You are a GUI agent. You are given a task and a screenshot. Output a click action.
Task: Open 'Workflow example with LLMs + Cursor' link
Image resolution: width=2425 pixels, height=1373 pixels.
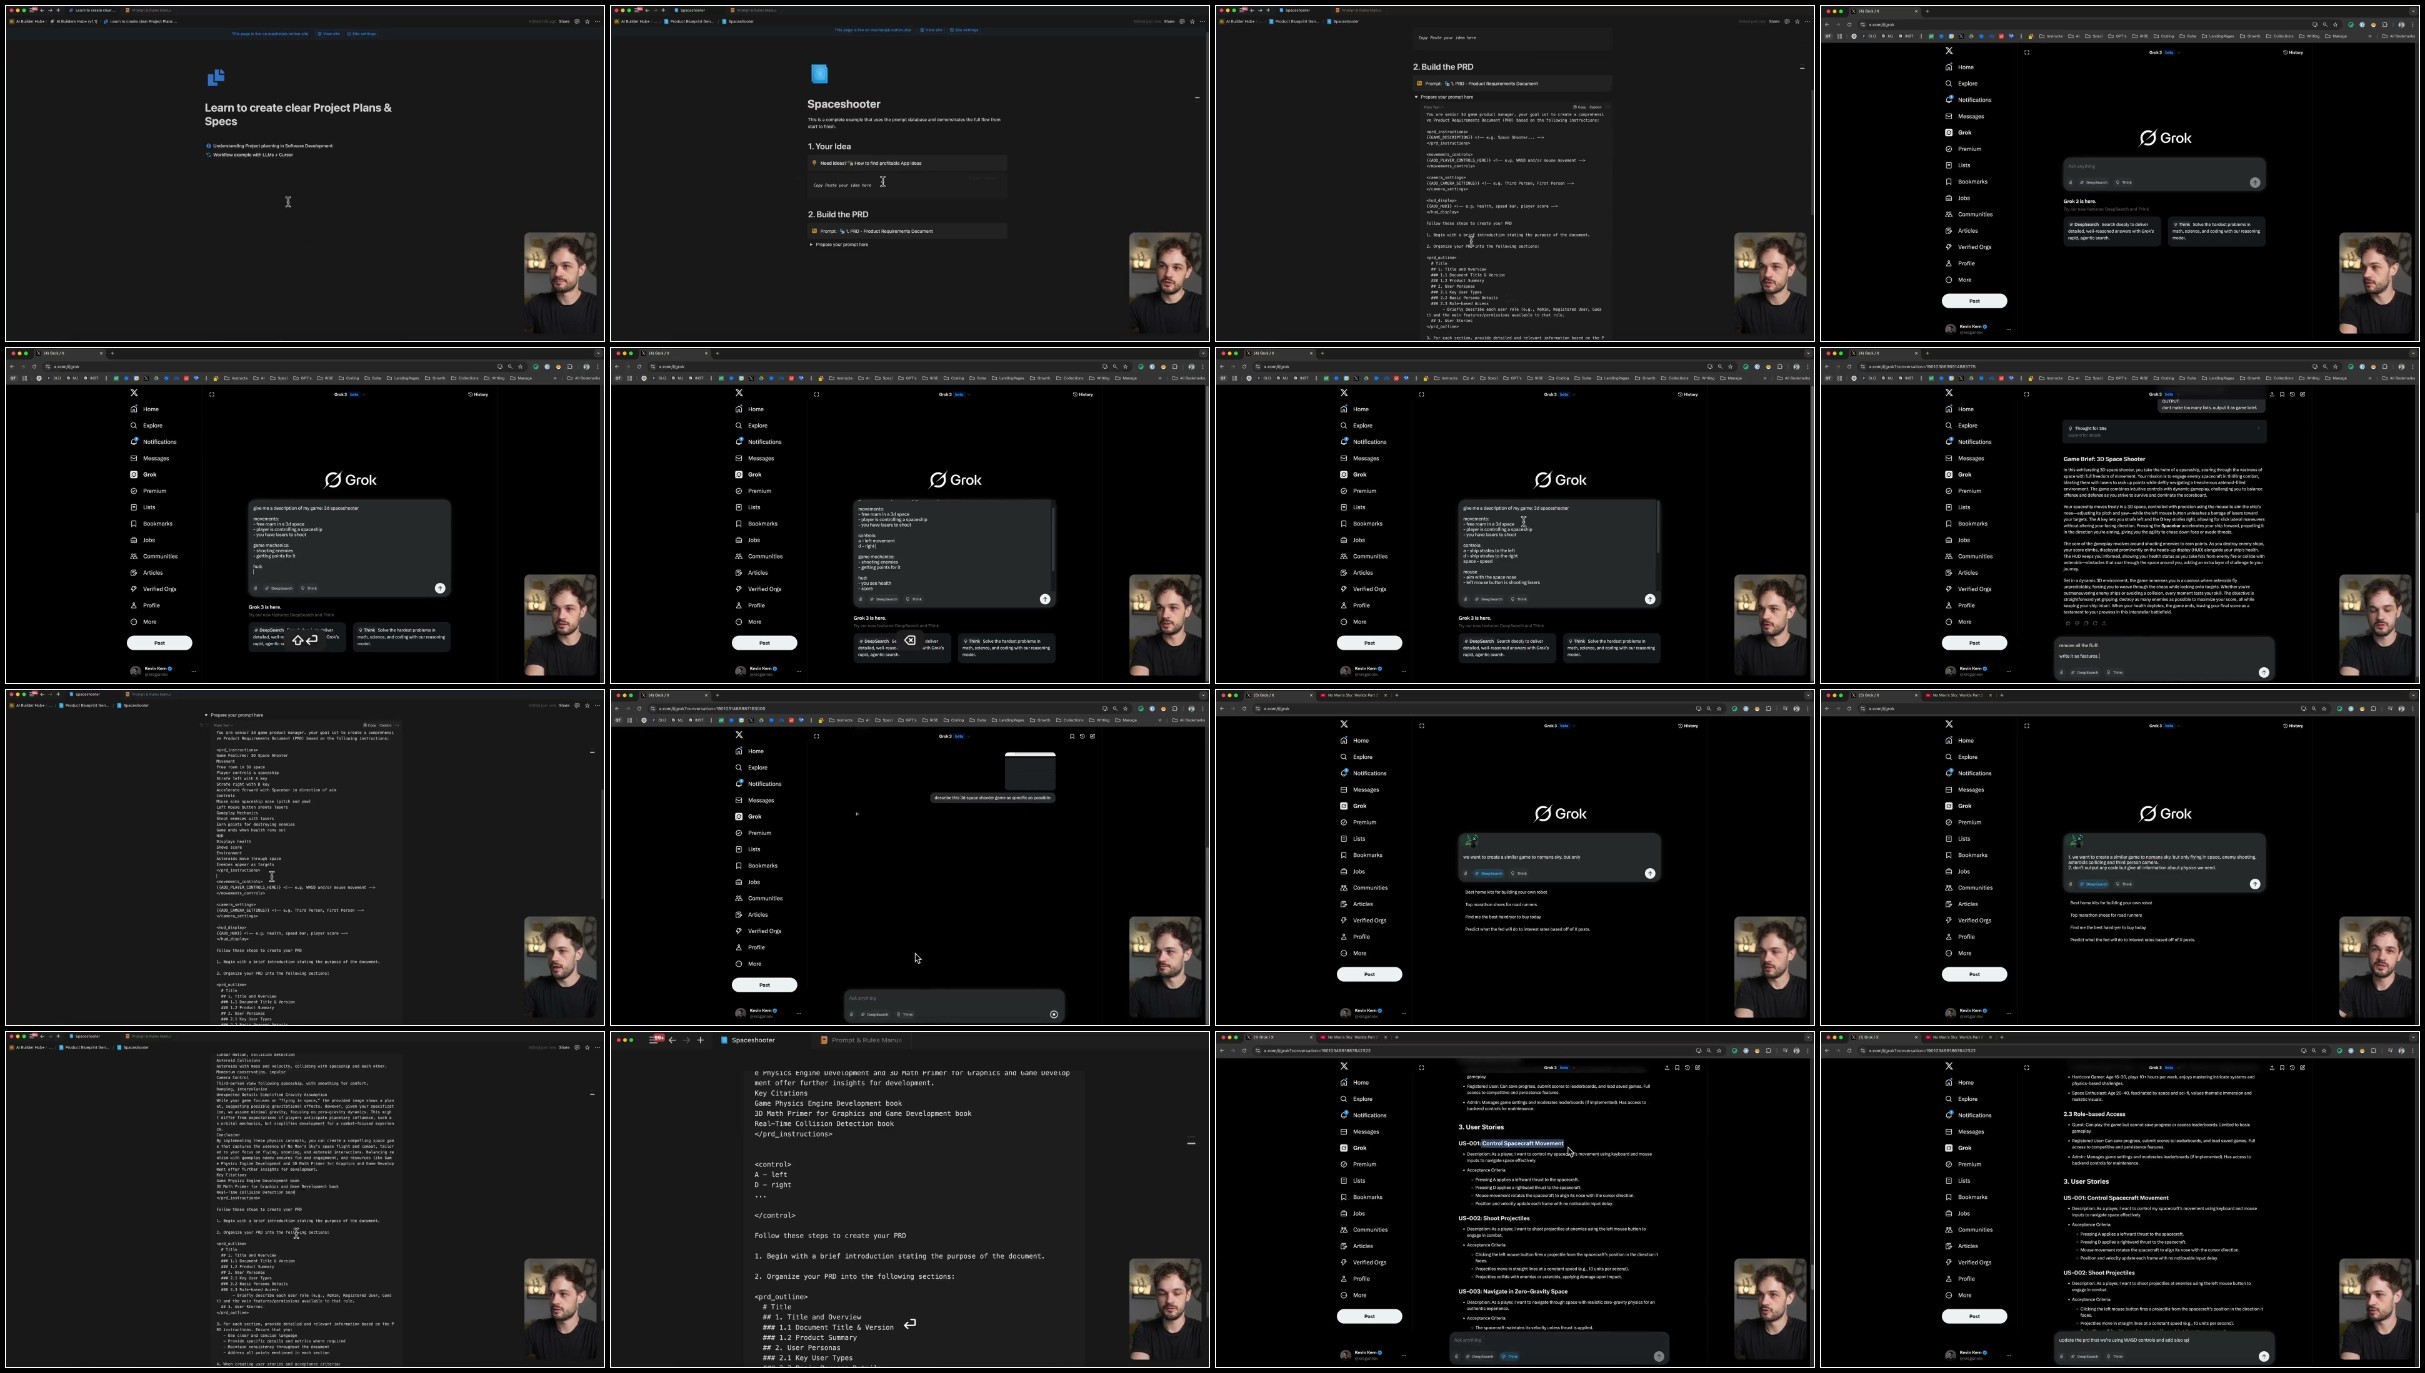pos(252,155)
